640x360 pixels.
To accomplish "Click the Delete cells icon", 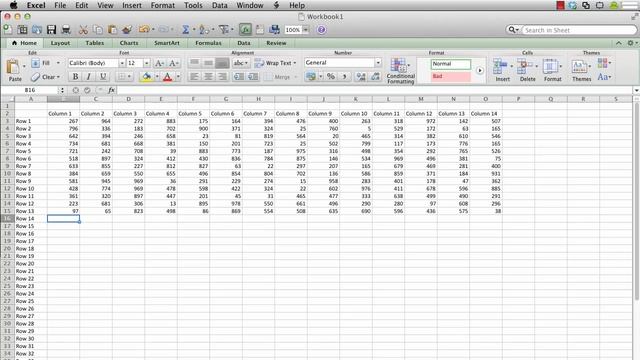I will [525, 66].
